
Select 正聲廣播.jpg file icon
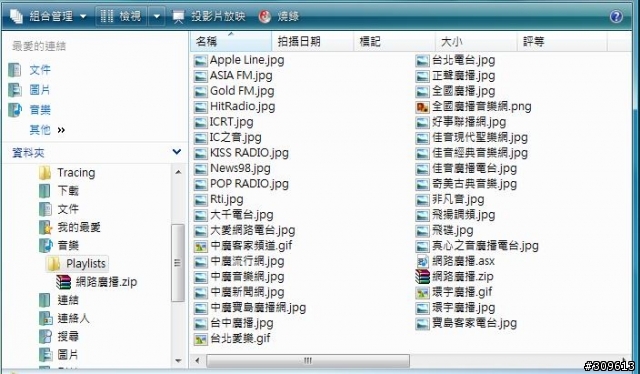422,76
